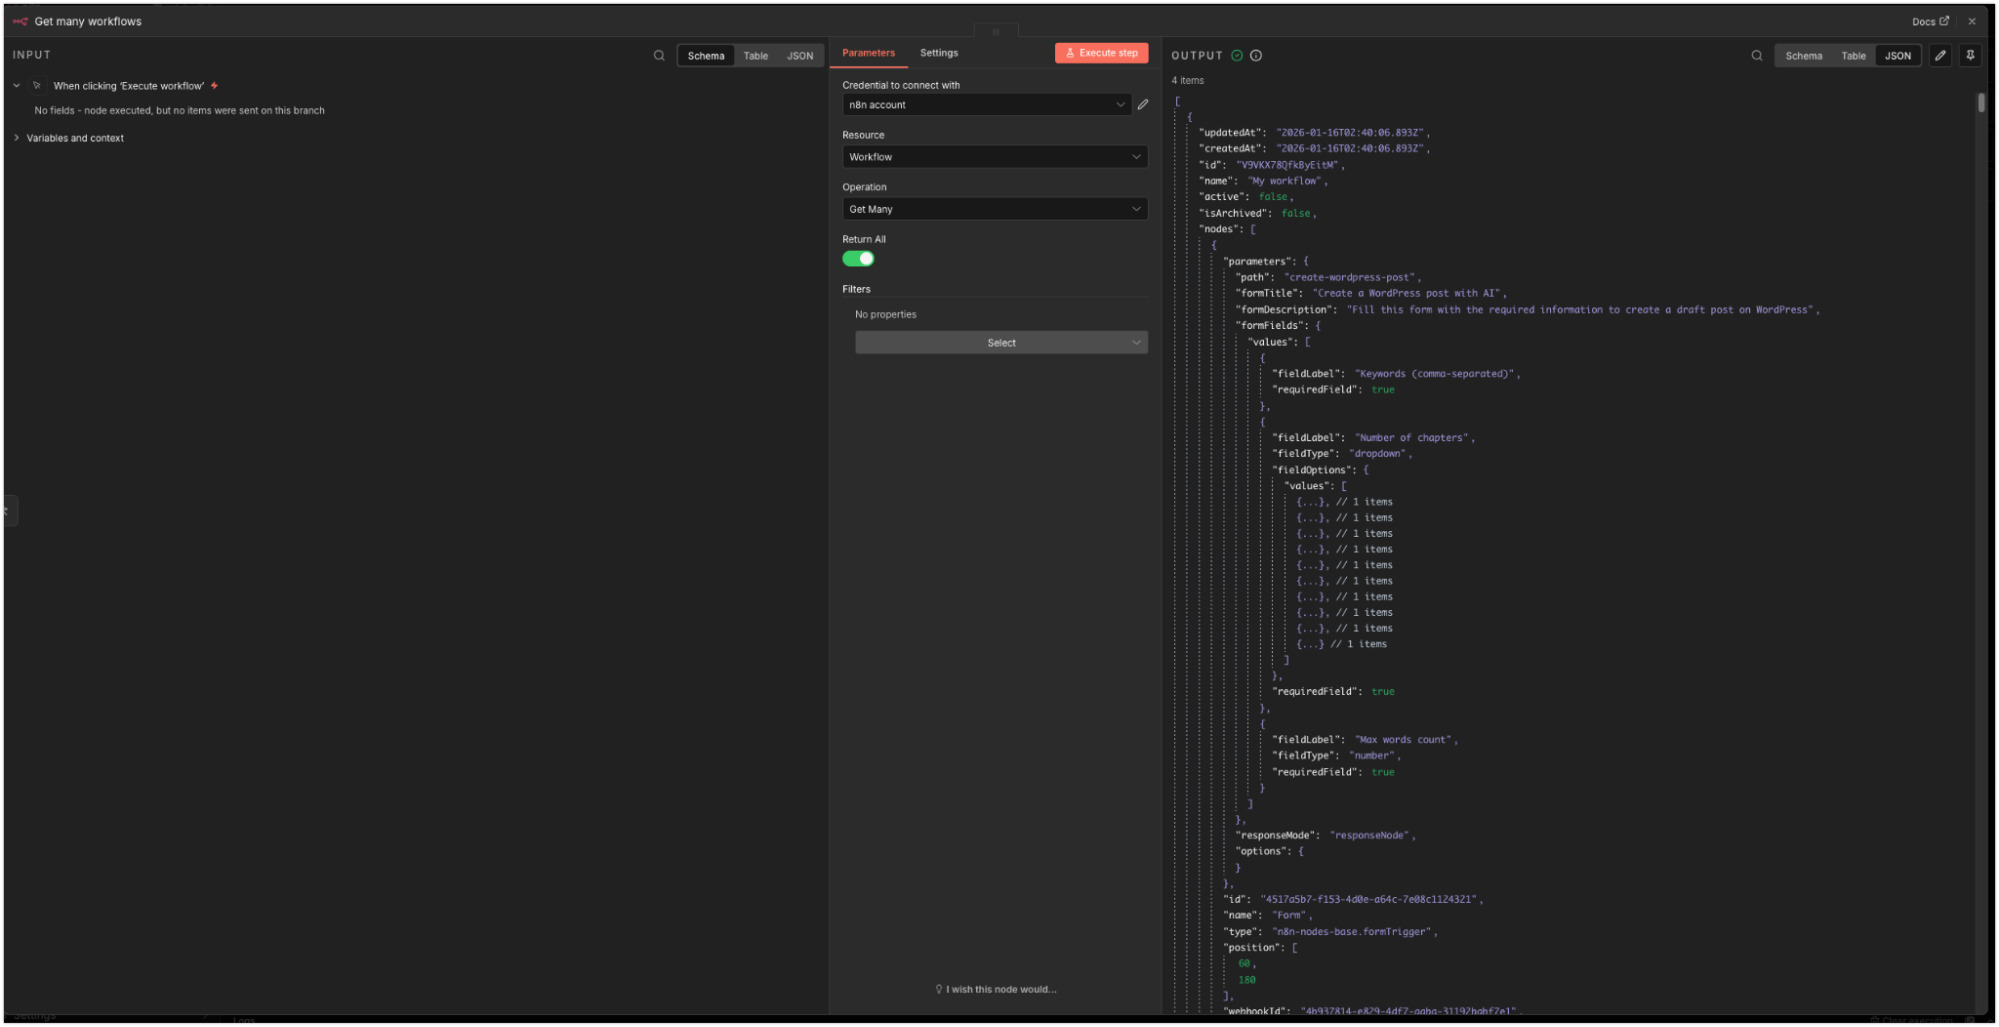
Task: Switch to the Settings tab
Action: pos(938,53)
